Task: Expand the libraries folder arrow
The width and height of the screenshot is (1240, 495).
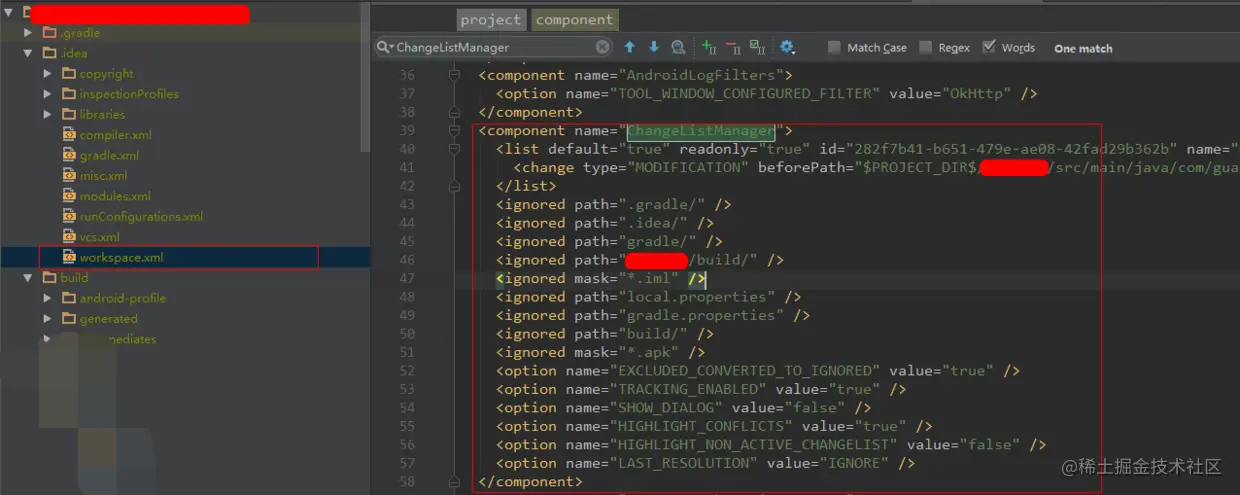Action: click(48, 114)
